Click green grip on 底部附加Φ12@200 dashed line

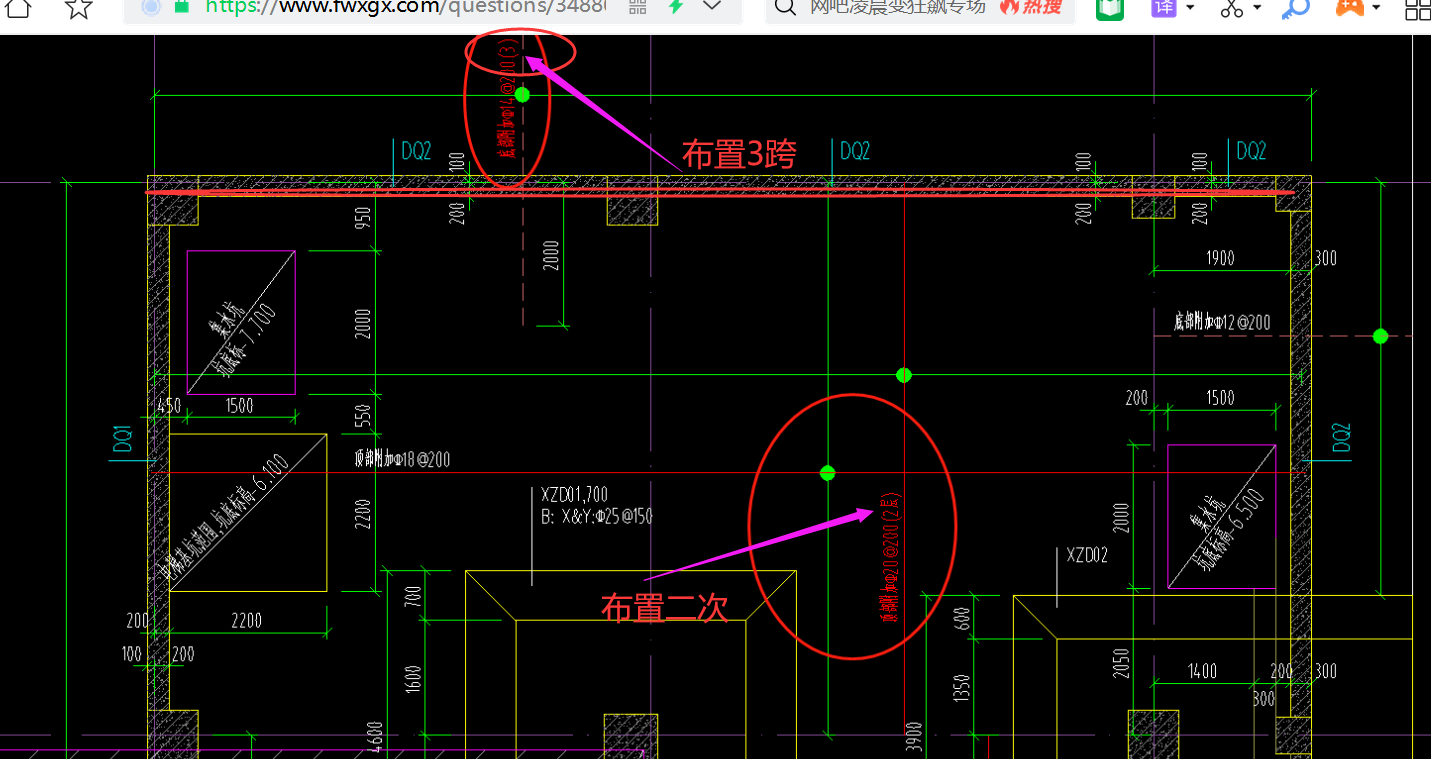pos(1380,336)
